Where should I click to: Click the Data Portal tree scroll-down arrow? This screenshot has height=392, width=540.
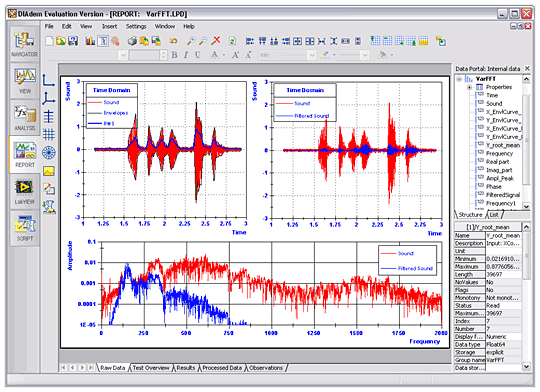[x=526, y=206]
